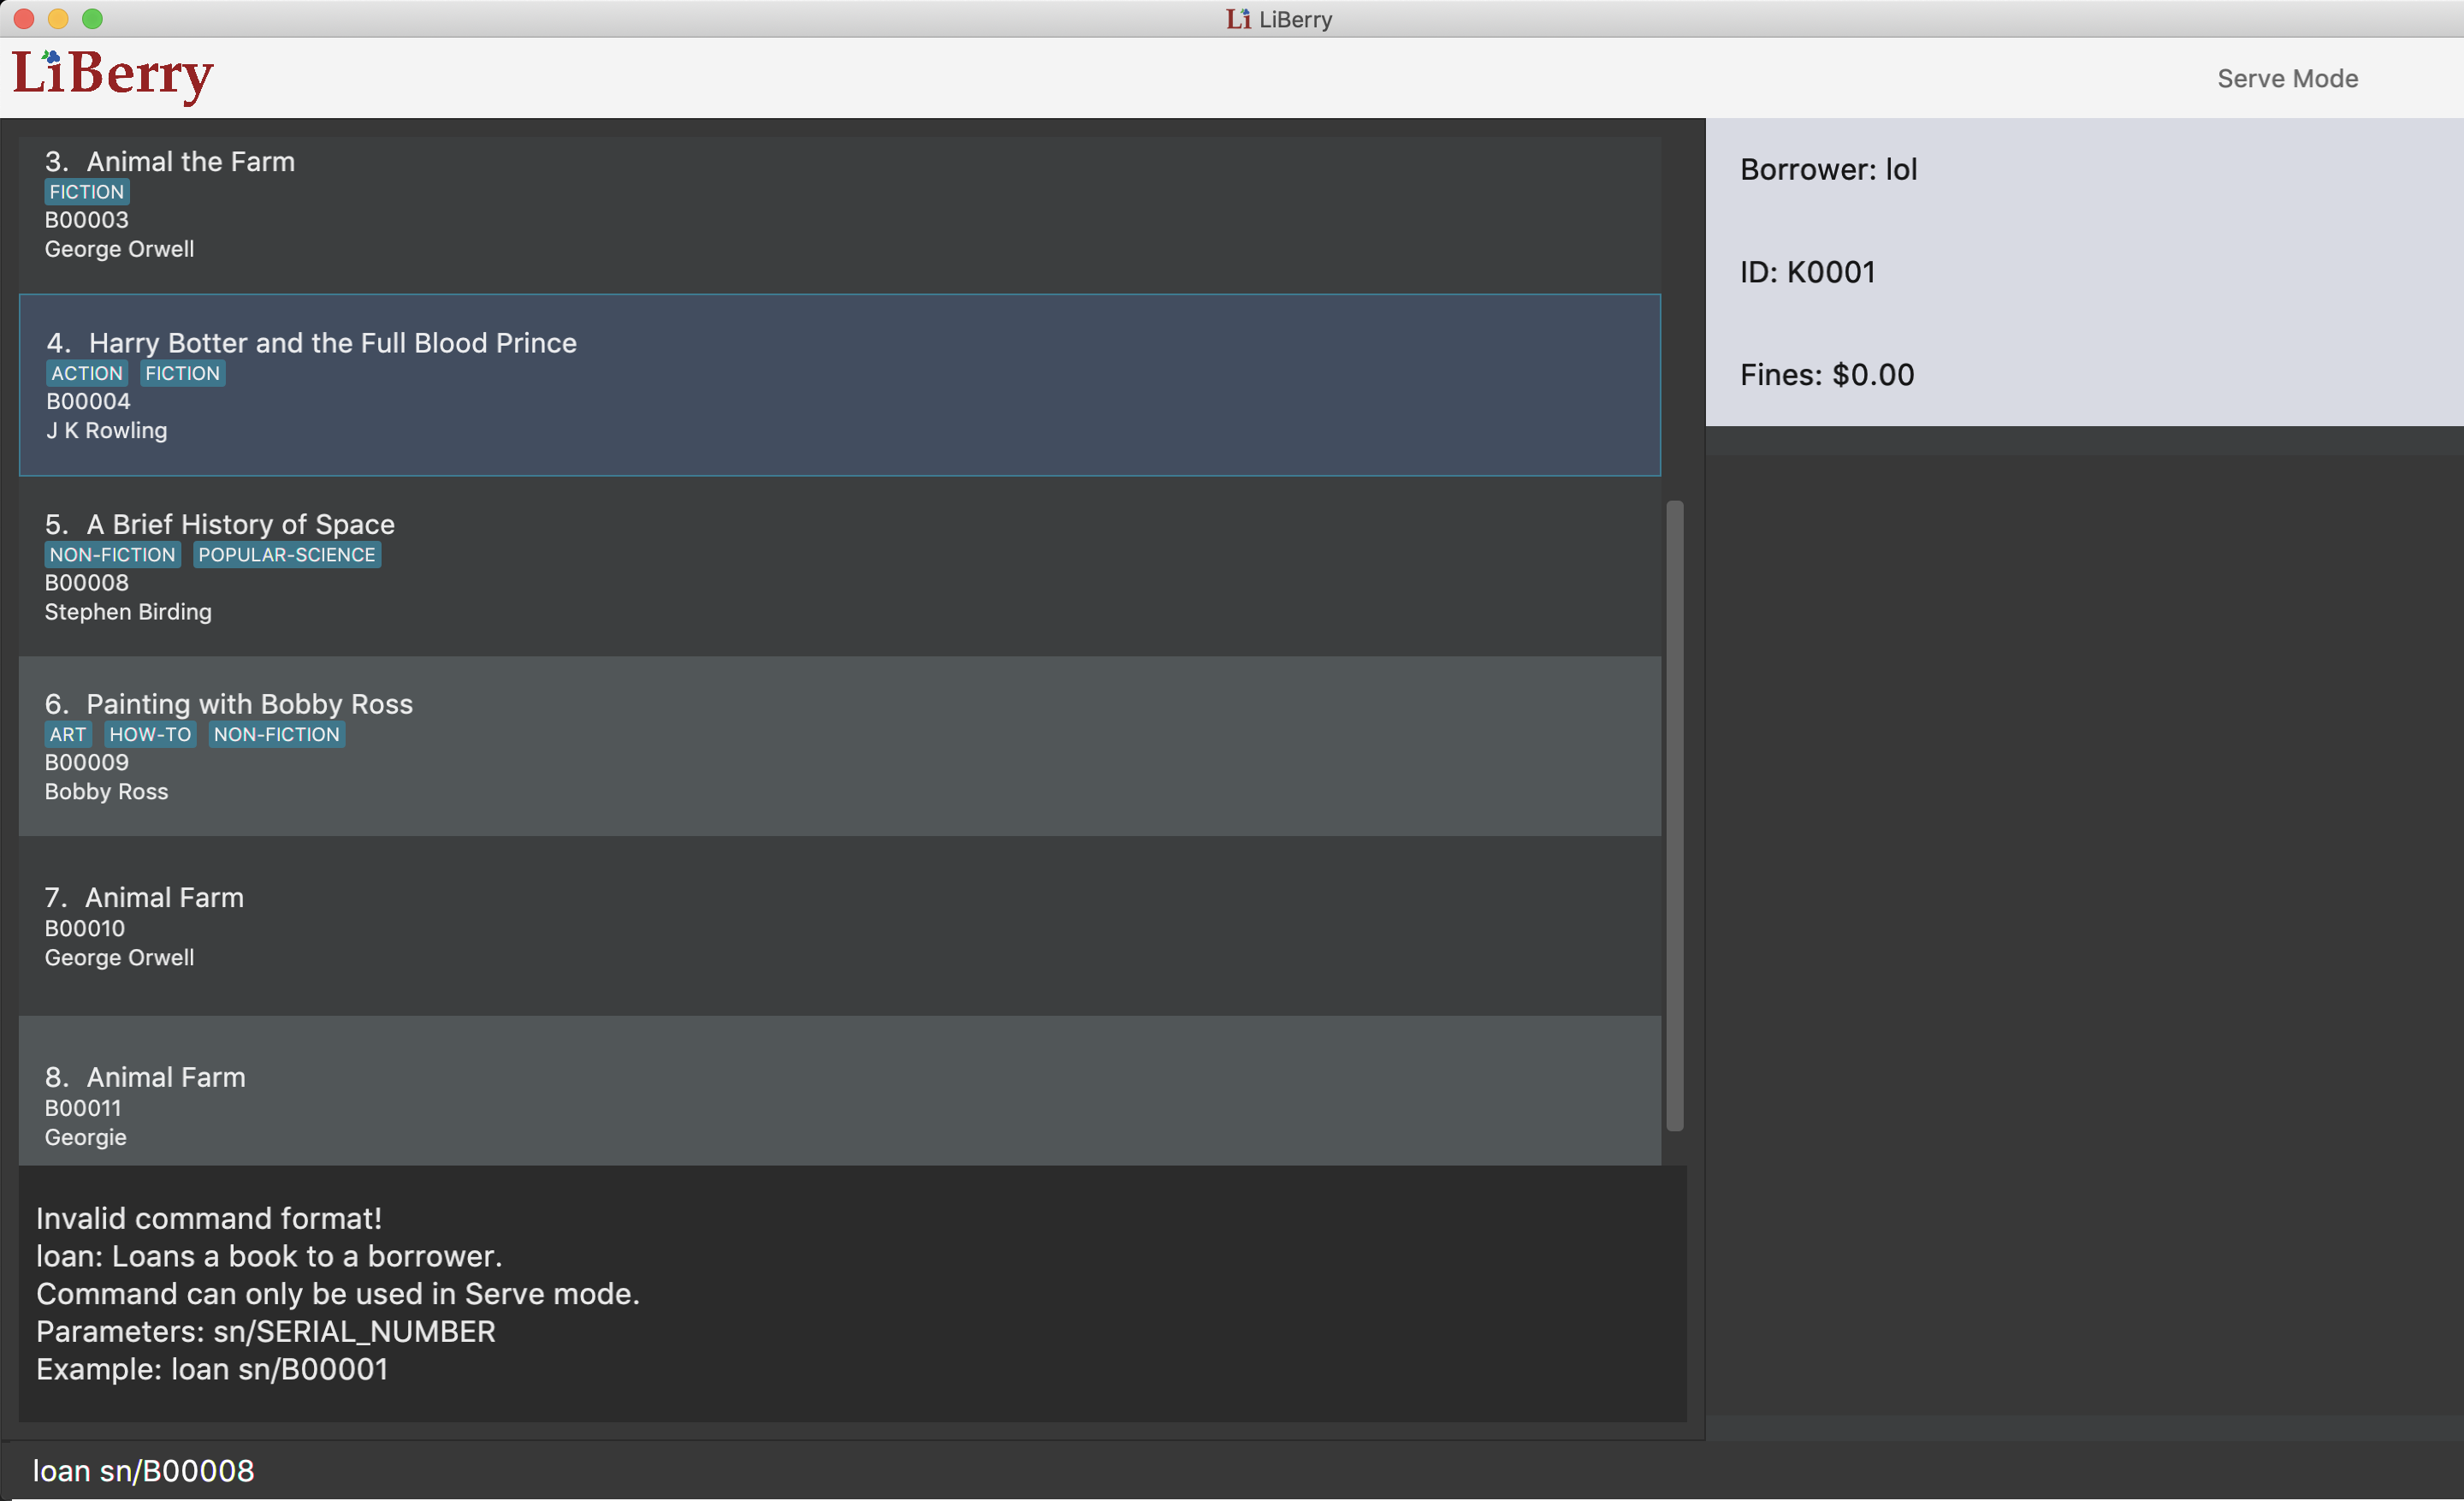Click the ACTION tag on Harry Botter
The image size is (2464, 1501).
(87, 373)
